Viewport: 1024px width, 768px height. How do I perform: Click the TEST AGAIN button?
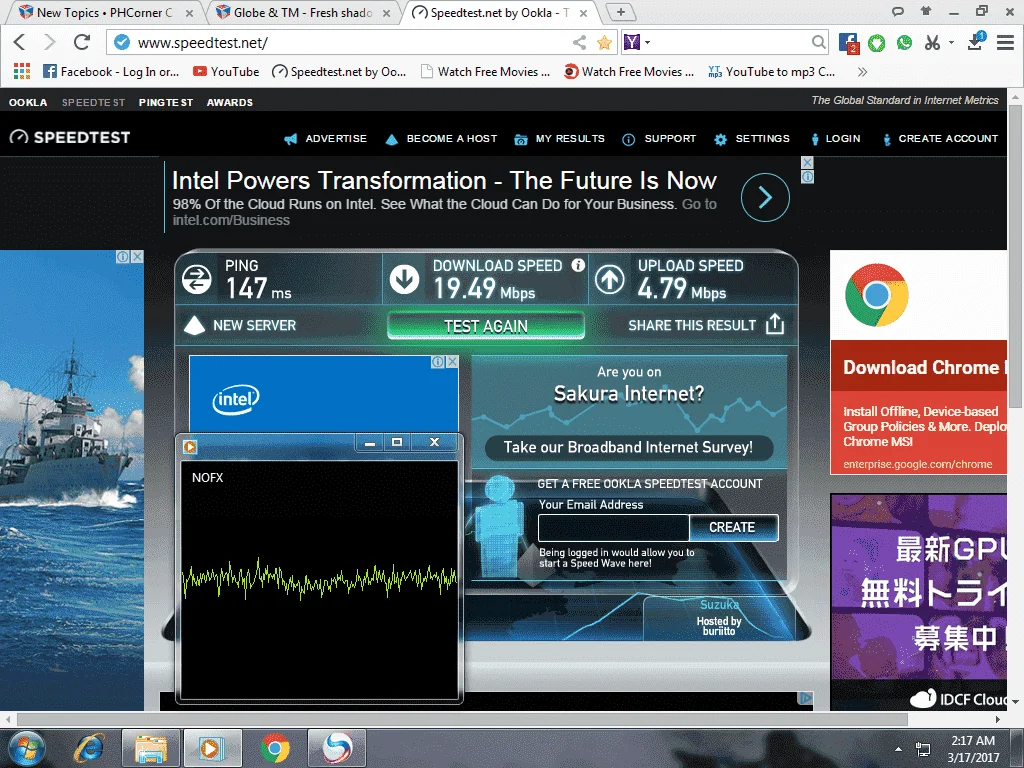tap(486, 326)
